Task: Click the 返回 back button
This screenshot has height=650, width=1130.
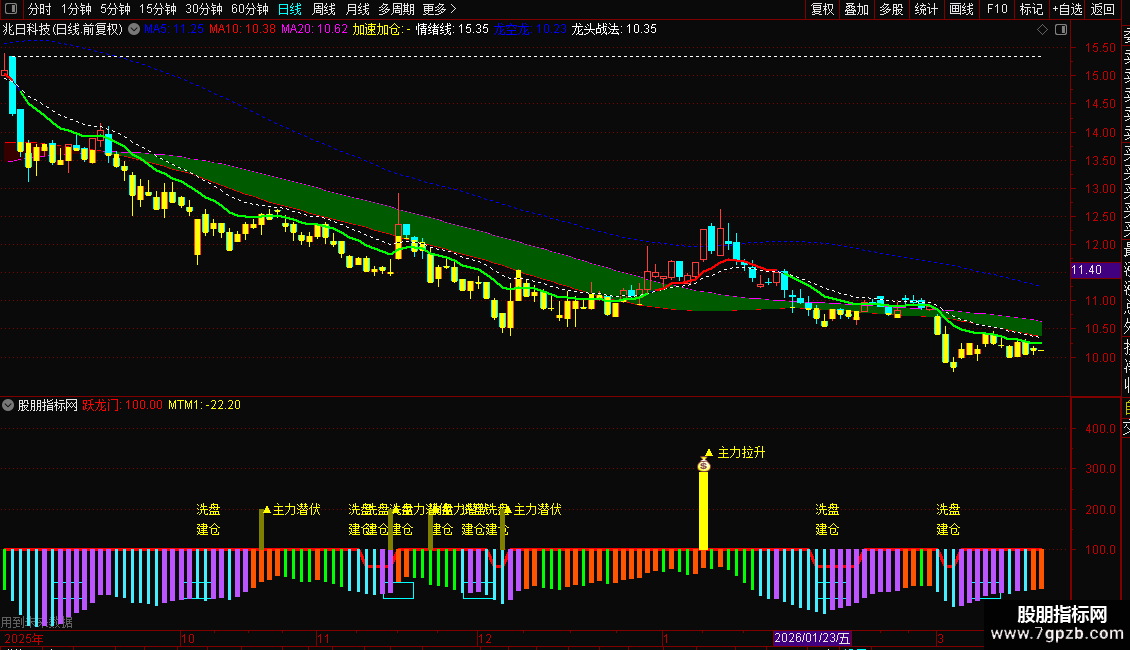Action: pyautogui.click(x=1103, y=9)
